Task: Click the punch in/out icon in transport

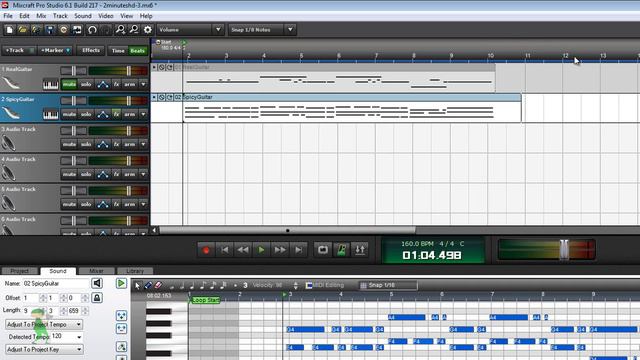Action: [x=360, y=250]
